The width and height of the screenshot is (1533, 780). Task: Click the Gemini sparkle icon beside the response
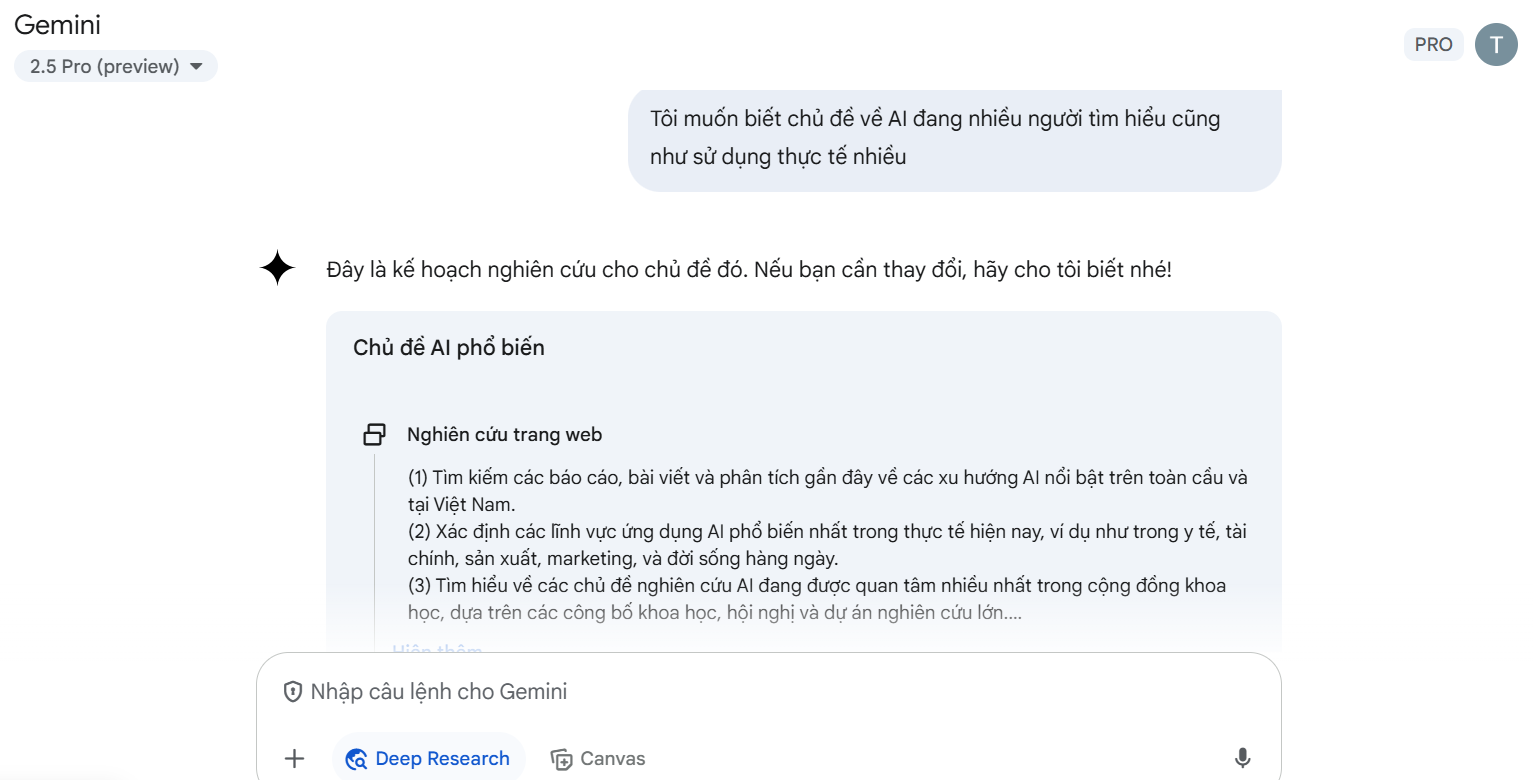[x=277, y=269]
